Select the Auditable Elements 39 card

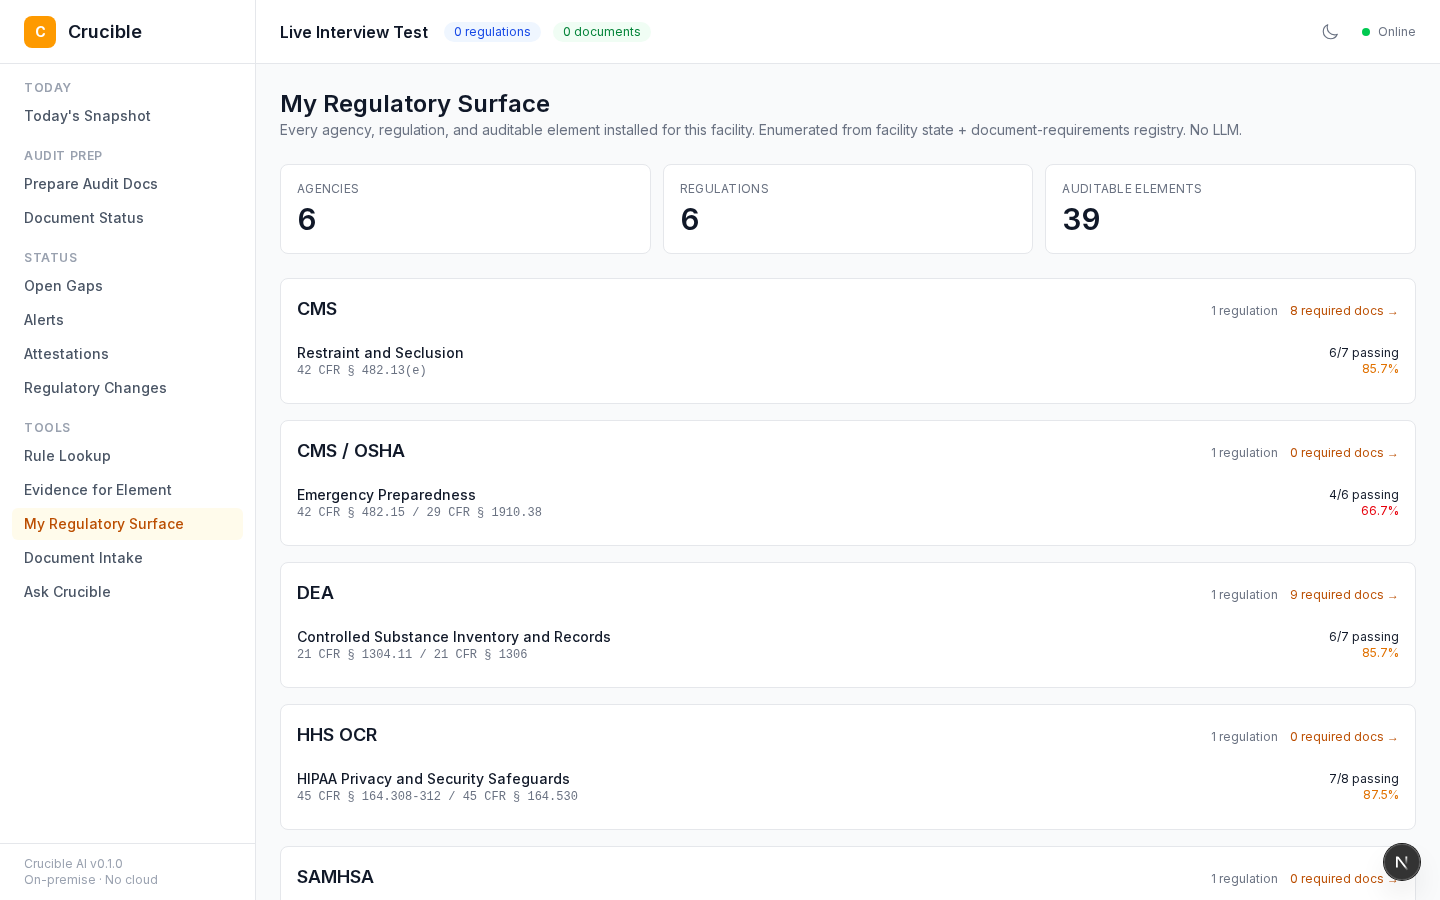[x=1230, y=209]
